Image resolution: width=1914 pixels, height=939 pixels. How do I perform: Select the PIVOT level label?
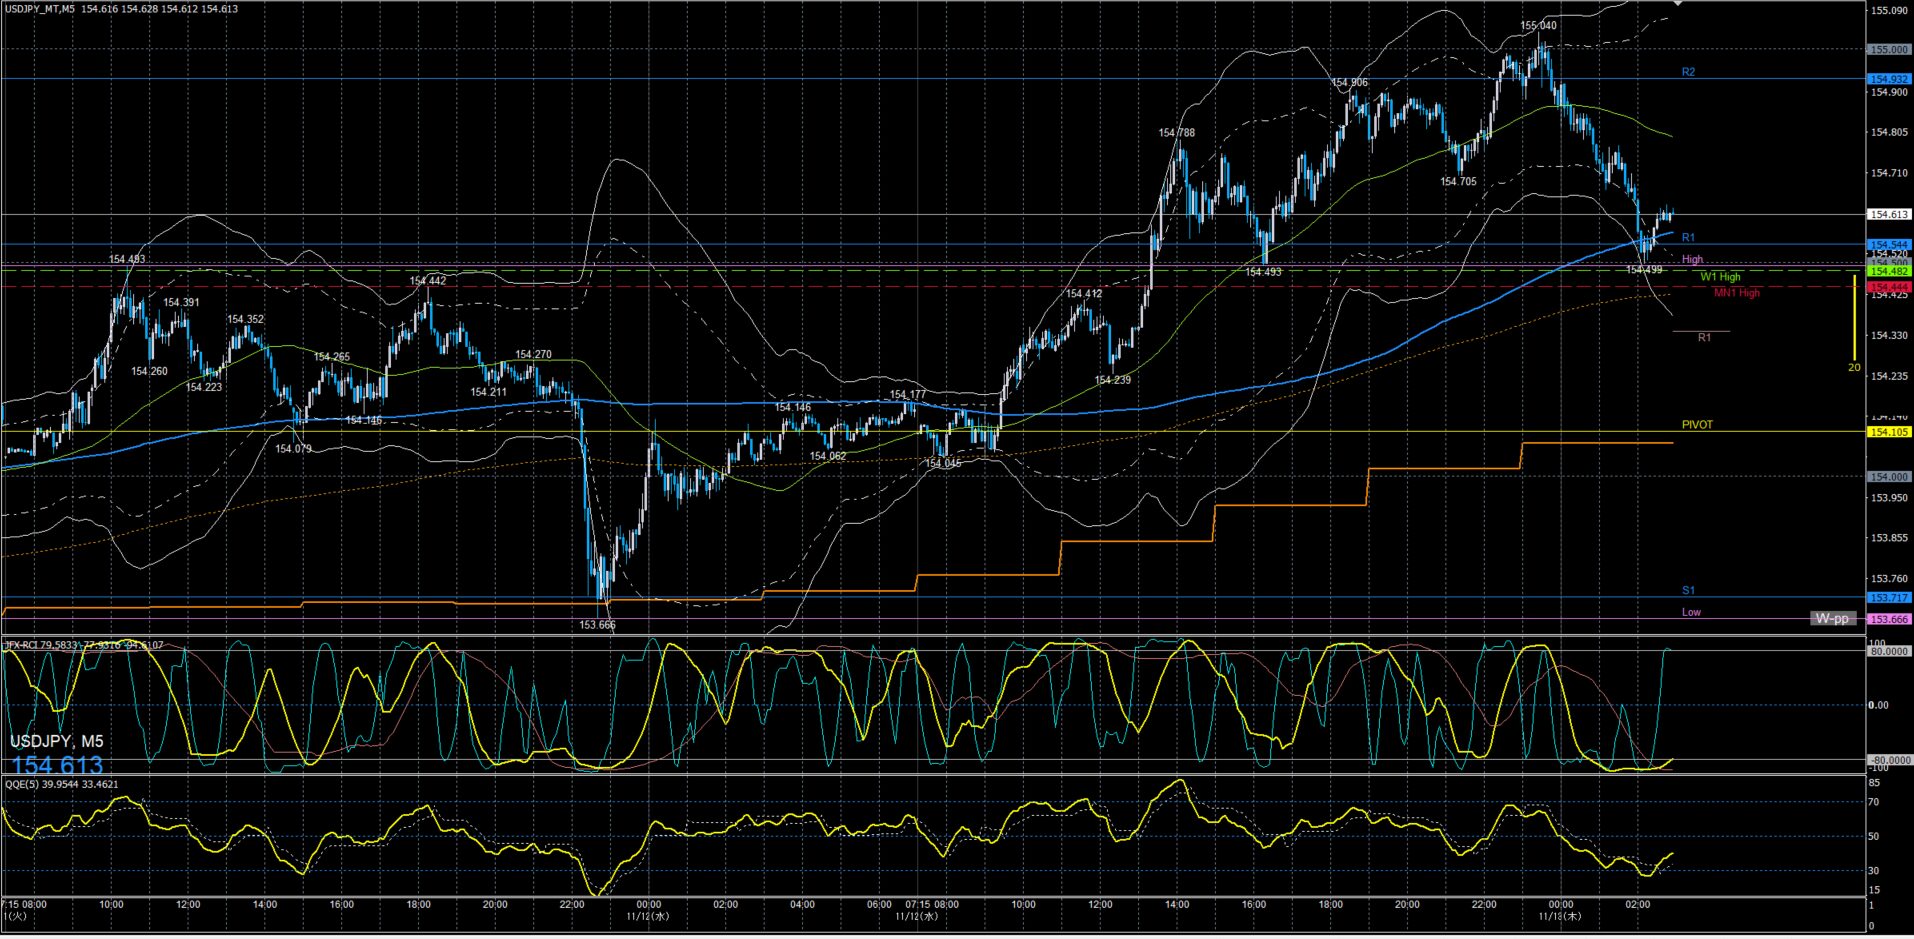(1697, 425)
